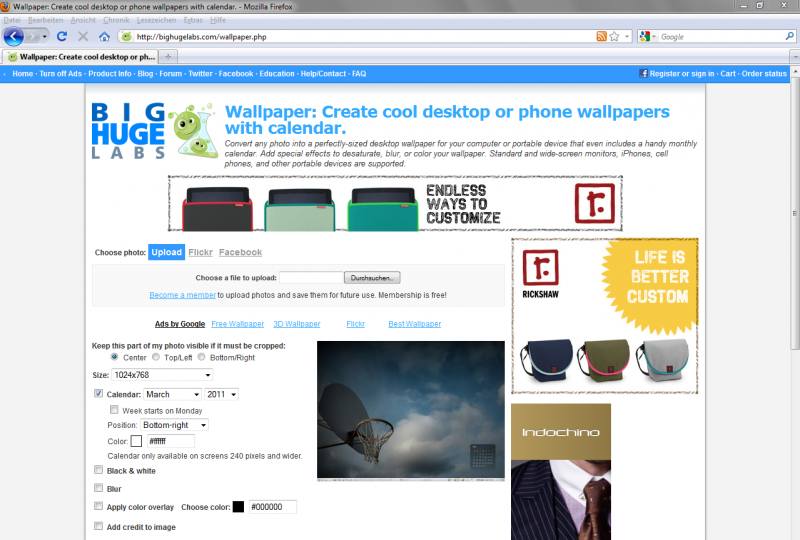Image resolution: width=800 pixels, height=540 pixels.
Task: Click the Best Wallpaper ad link
Action: tap(415, 324)
